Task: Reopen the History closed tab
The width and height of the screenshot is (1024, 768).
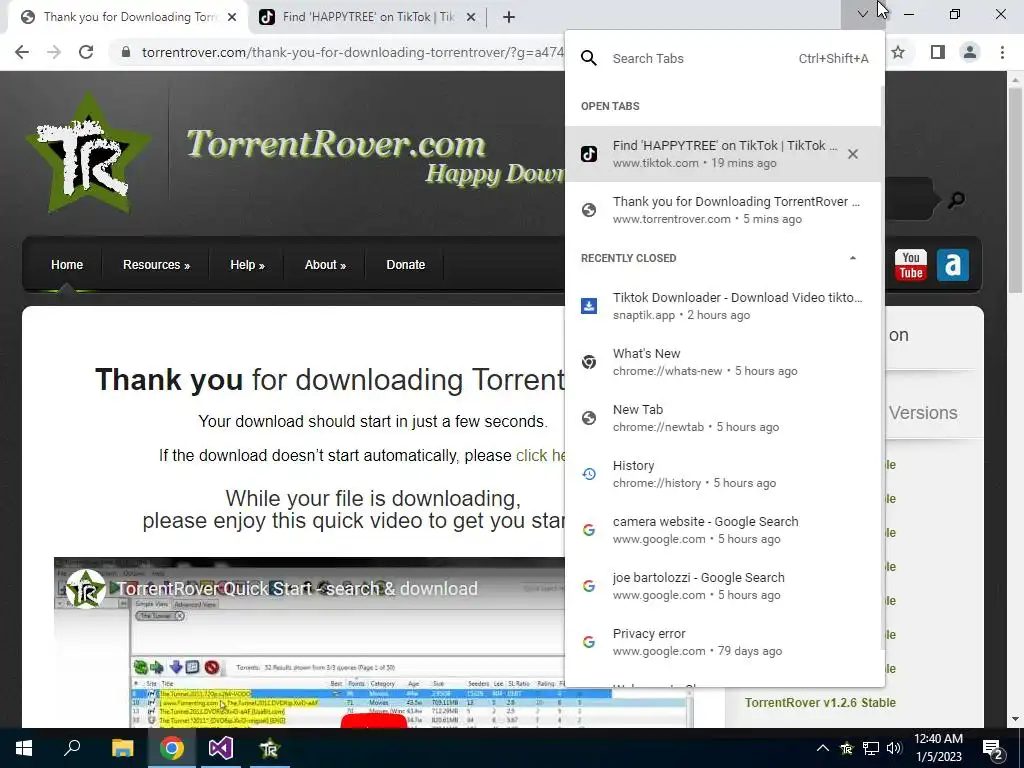Action: click(x=724, y=474)
